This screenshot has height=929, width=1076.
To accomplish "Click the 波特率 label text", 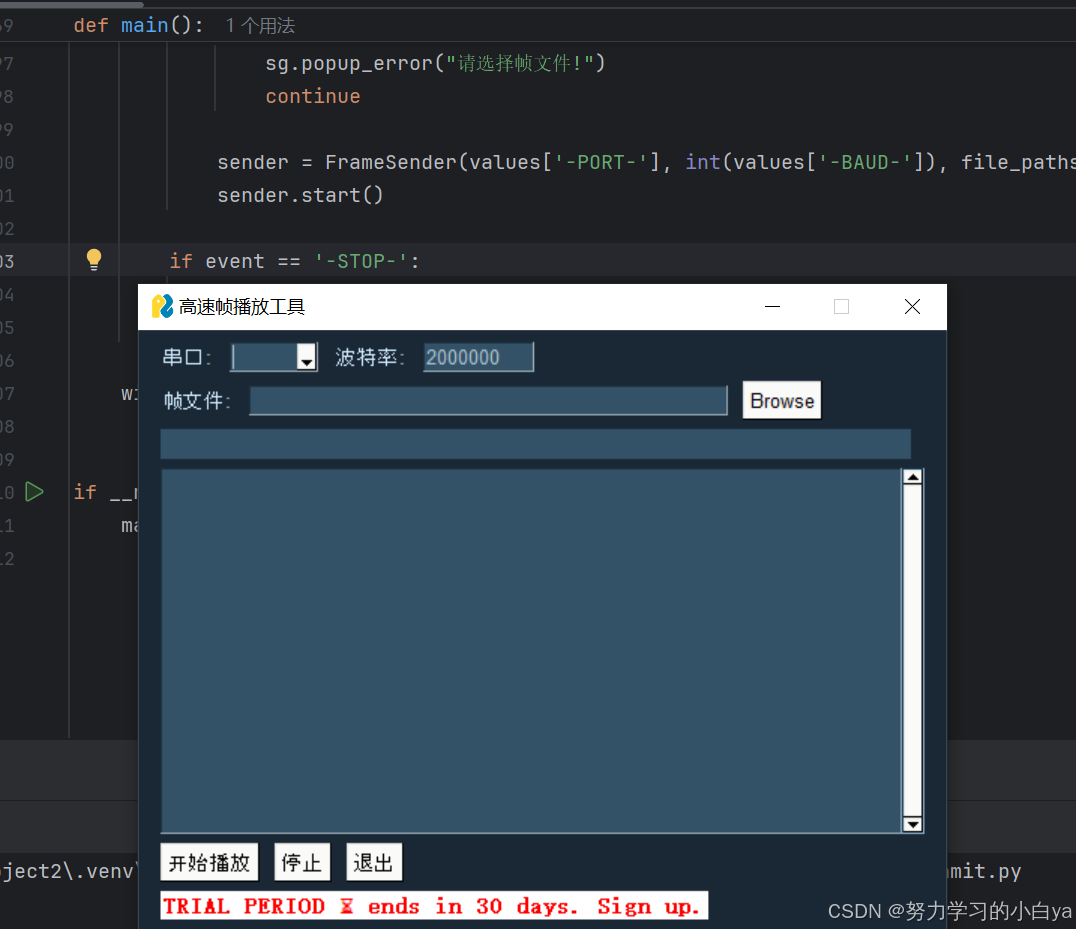I will tap(370, 357).
